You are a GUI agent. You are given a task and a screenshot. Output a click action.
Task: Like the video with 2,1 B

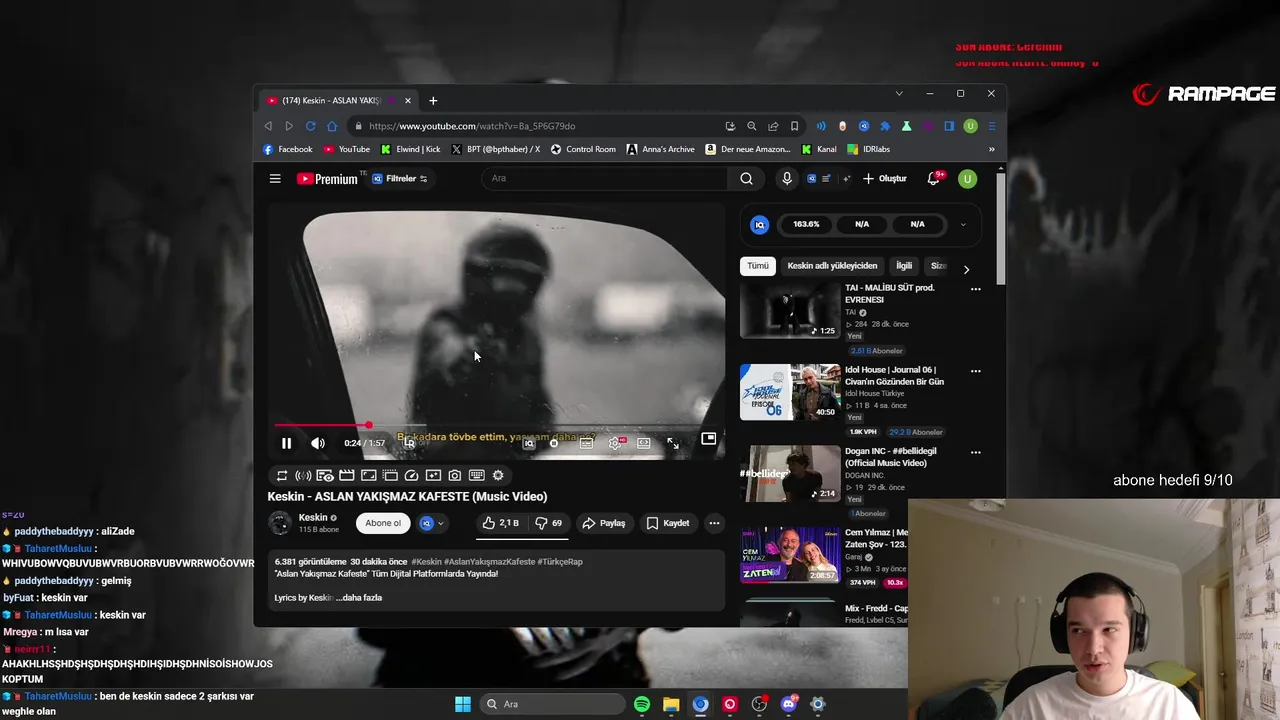pos(500,523)
